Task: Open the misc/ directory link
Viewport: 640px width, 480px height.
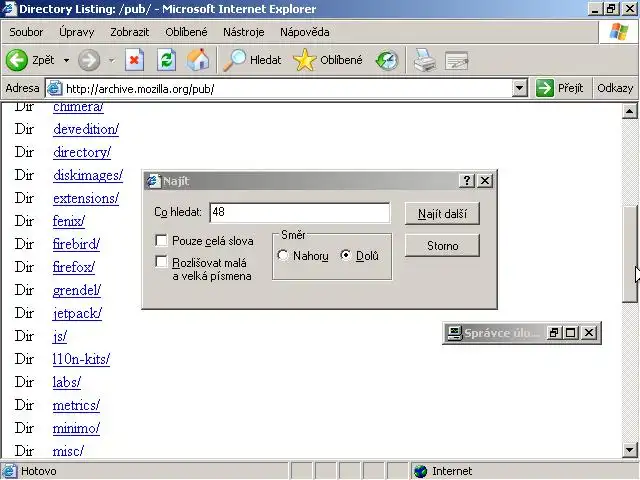Action: click(x=68, y=451)
